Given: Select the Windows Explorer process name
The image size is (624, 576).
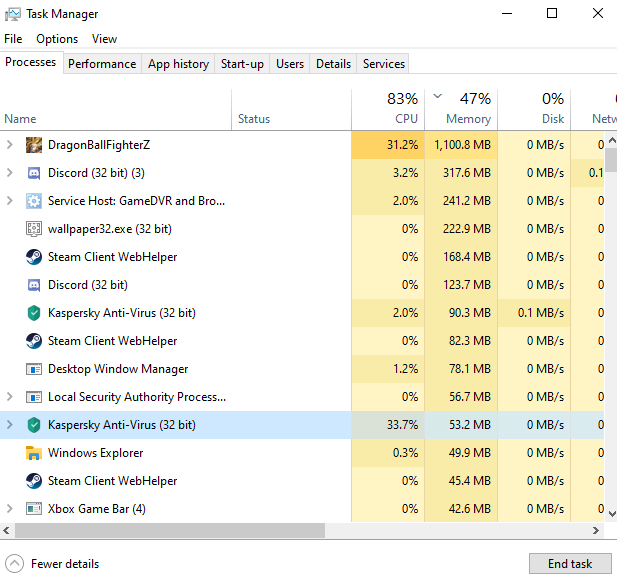Looking at the screenshot, I should click(x=96, y=453).
